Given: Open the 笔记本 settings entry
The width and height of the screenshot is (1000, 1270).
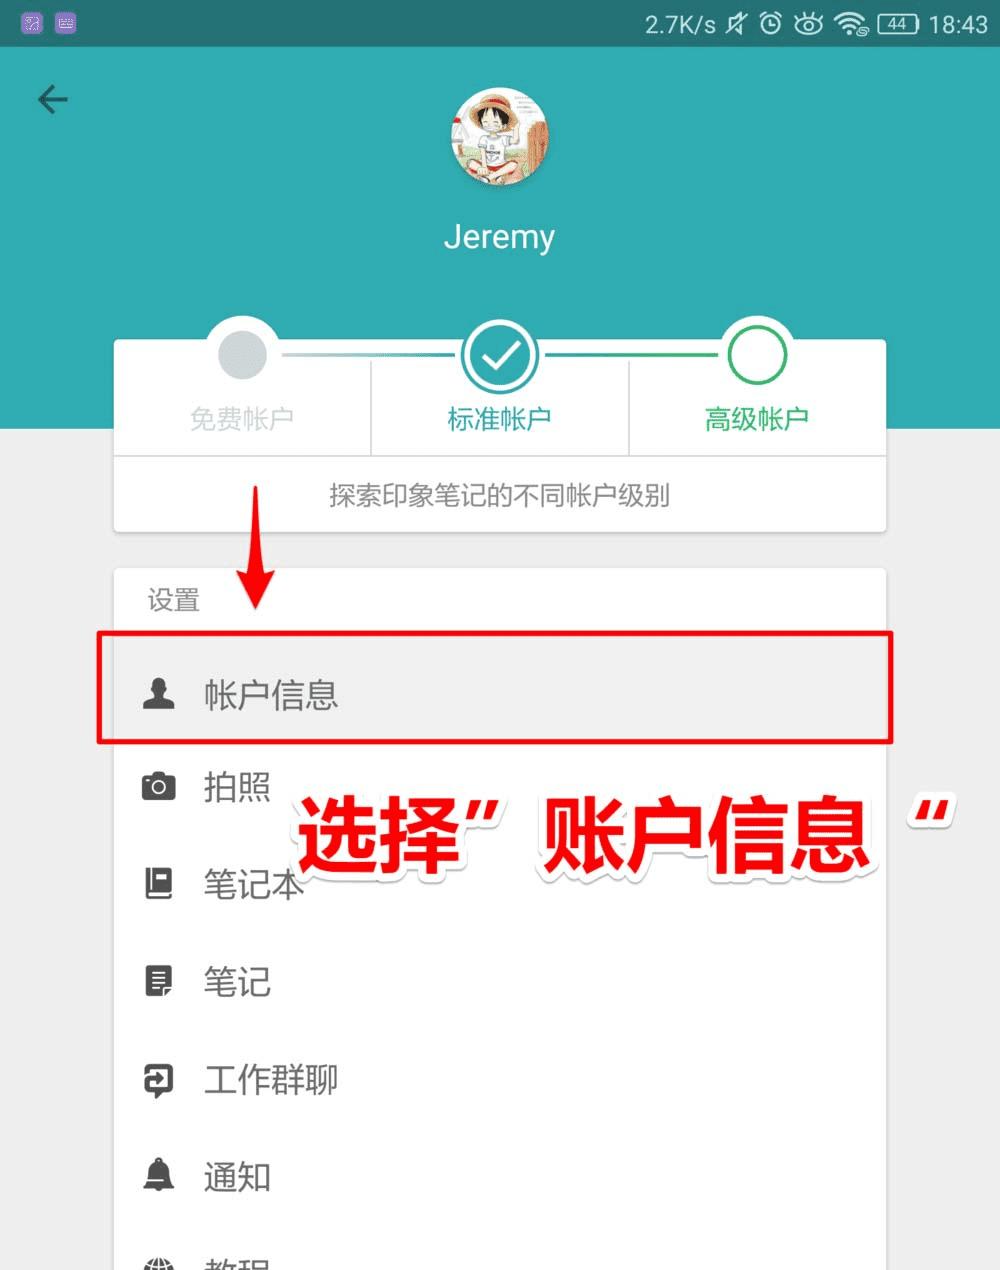Looking at the screenshot, I should click(x=500, y=884).
